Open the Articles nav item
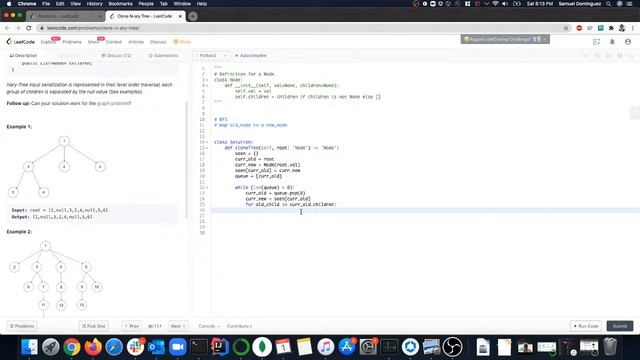 (136, 42)
